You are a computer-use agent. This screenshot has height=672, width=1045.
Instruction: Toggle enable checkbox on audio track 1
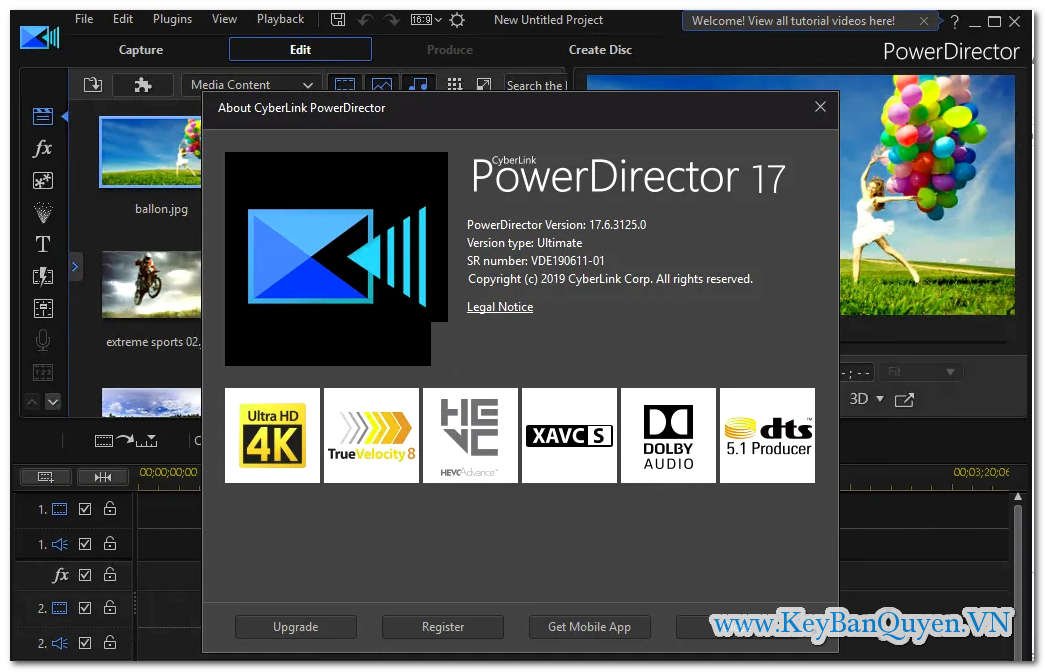point(85,544)
